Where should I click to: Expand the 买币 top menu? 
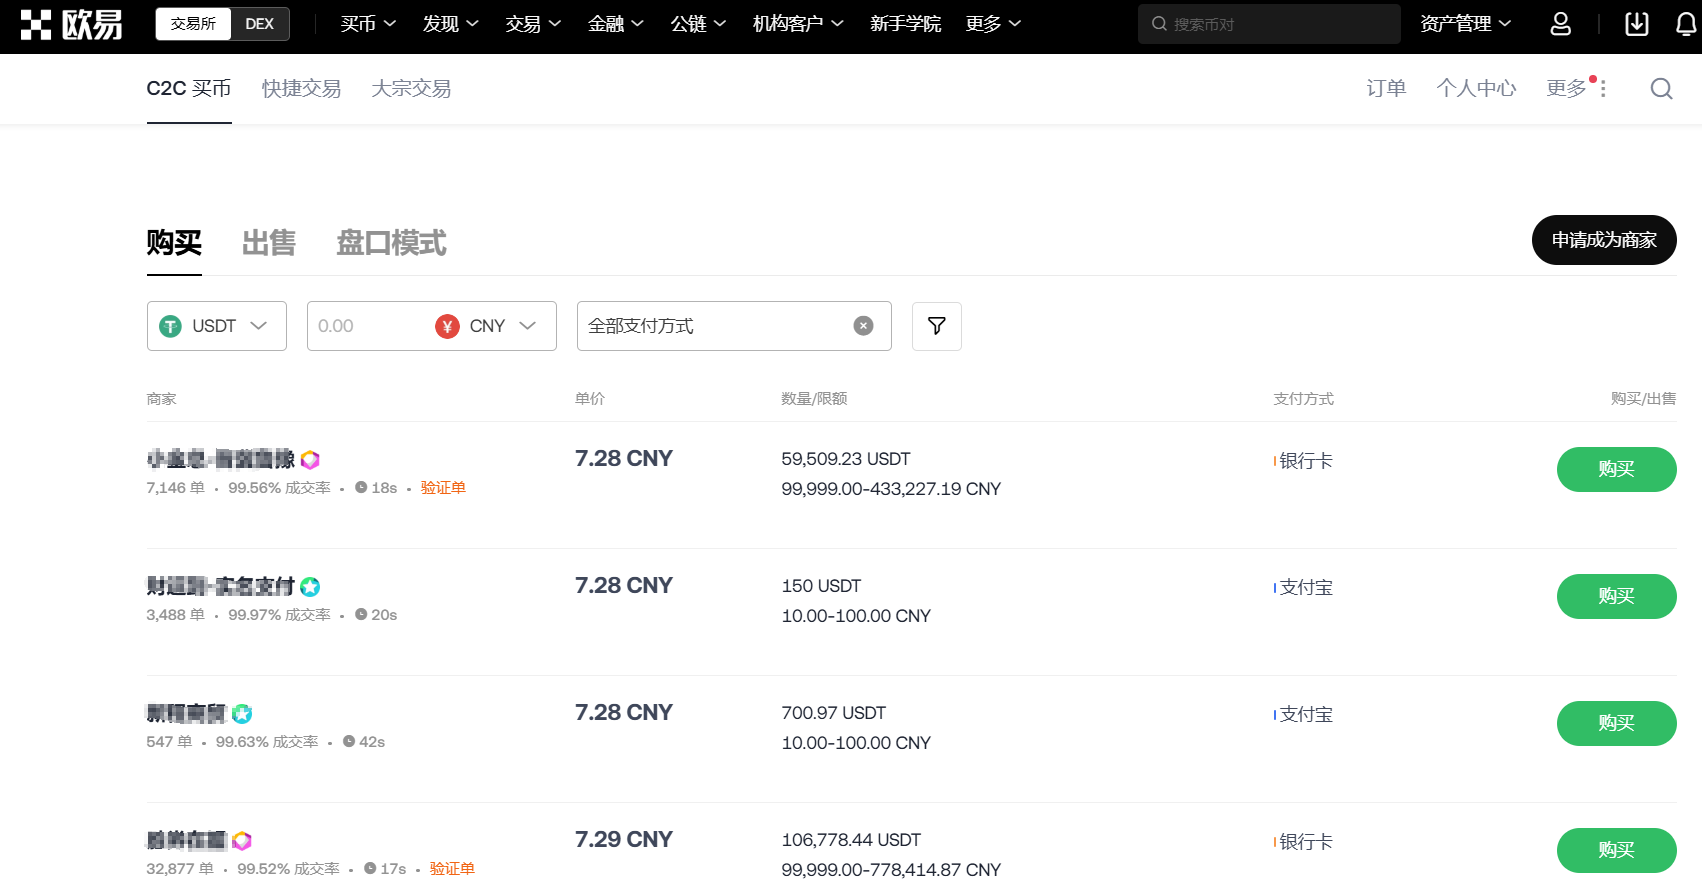pyautogui.click(x=368, y=24)
